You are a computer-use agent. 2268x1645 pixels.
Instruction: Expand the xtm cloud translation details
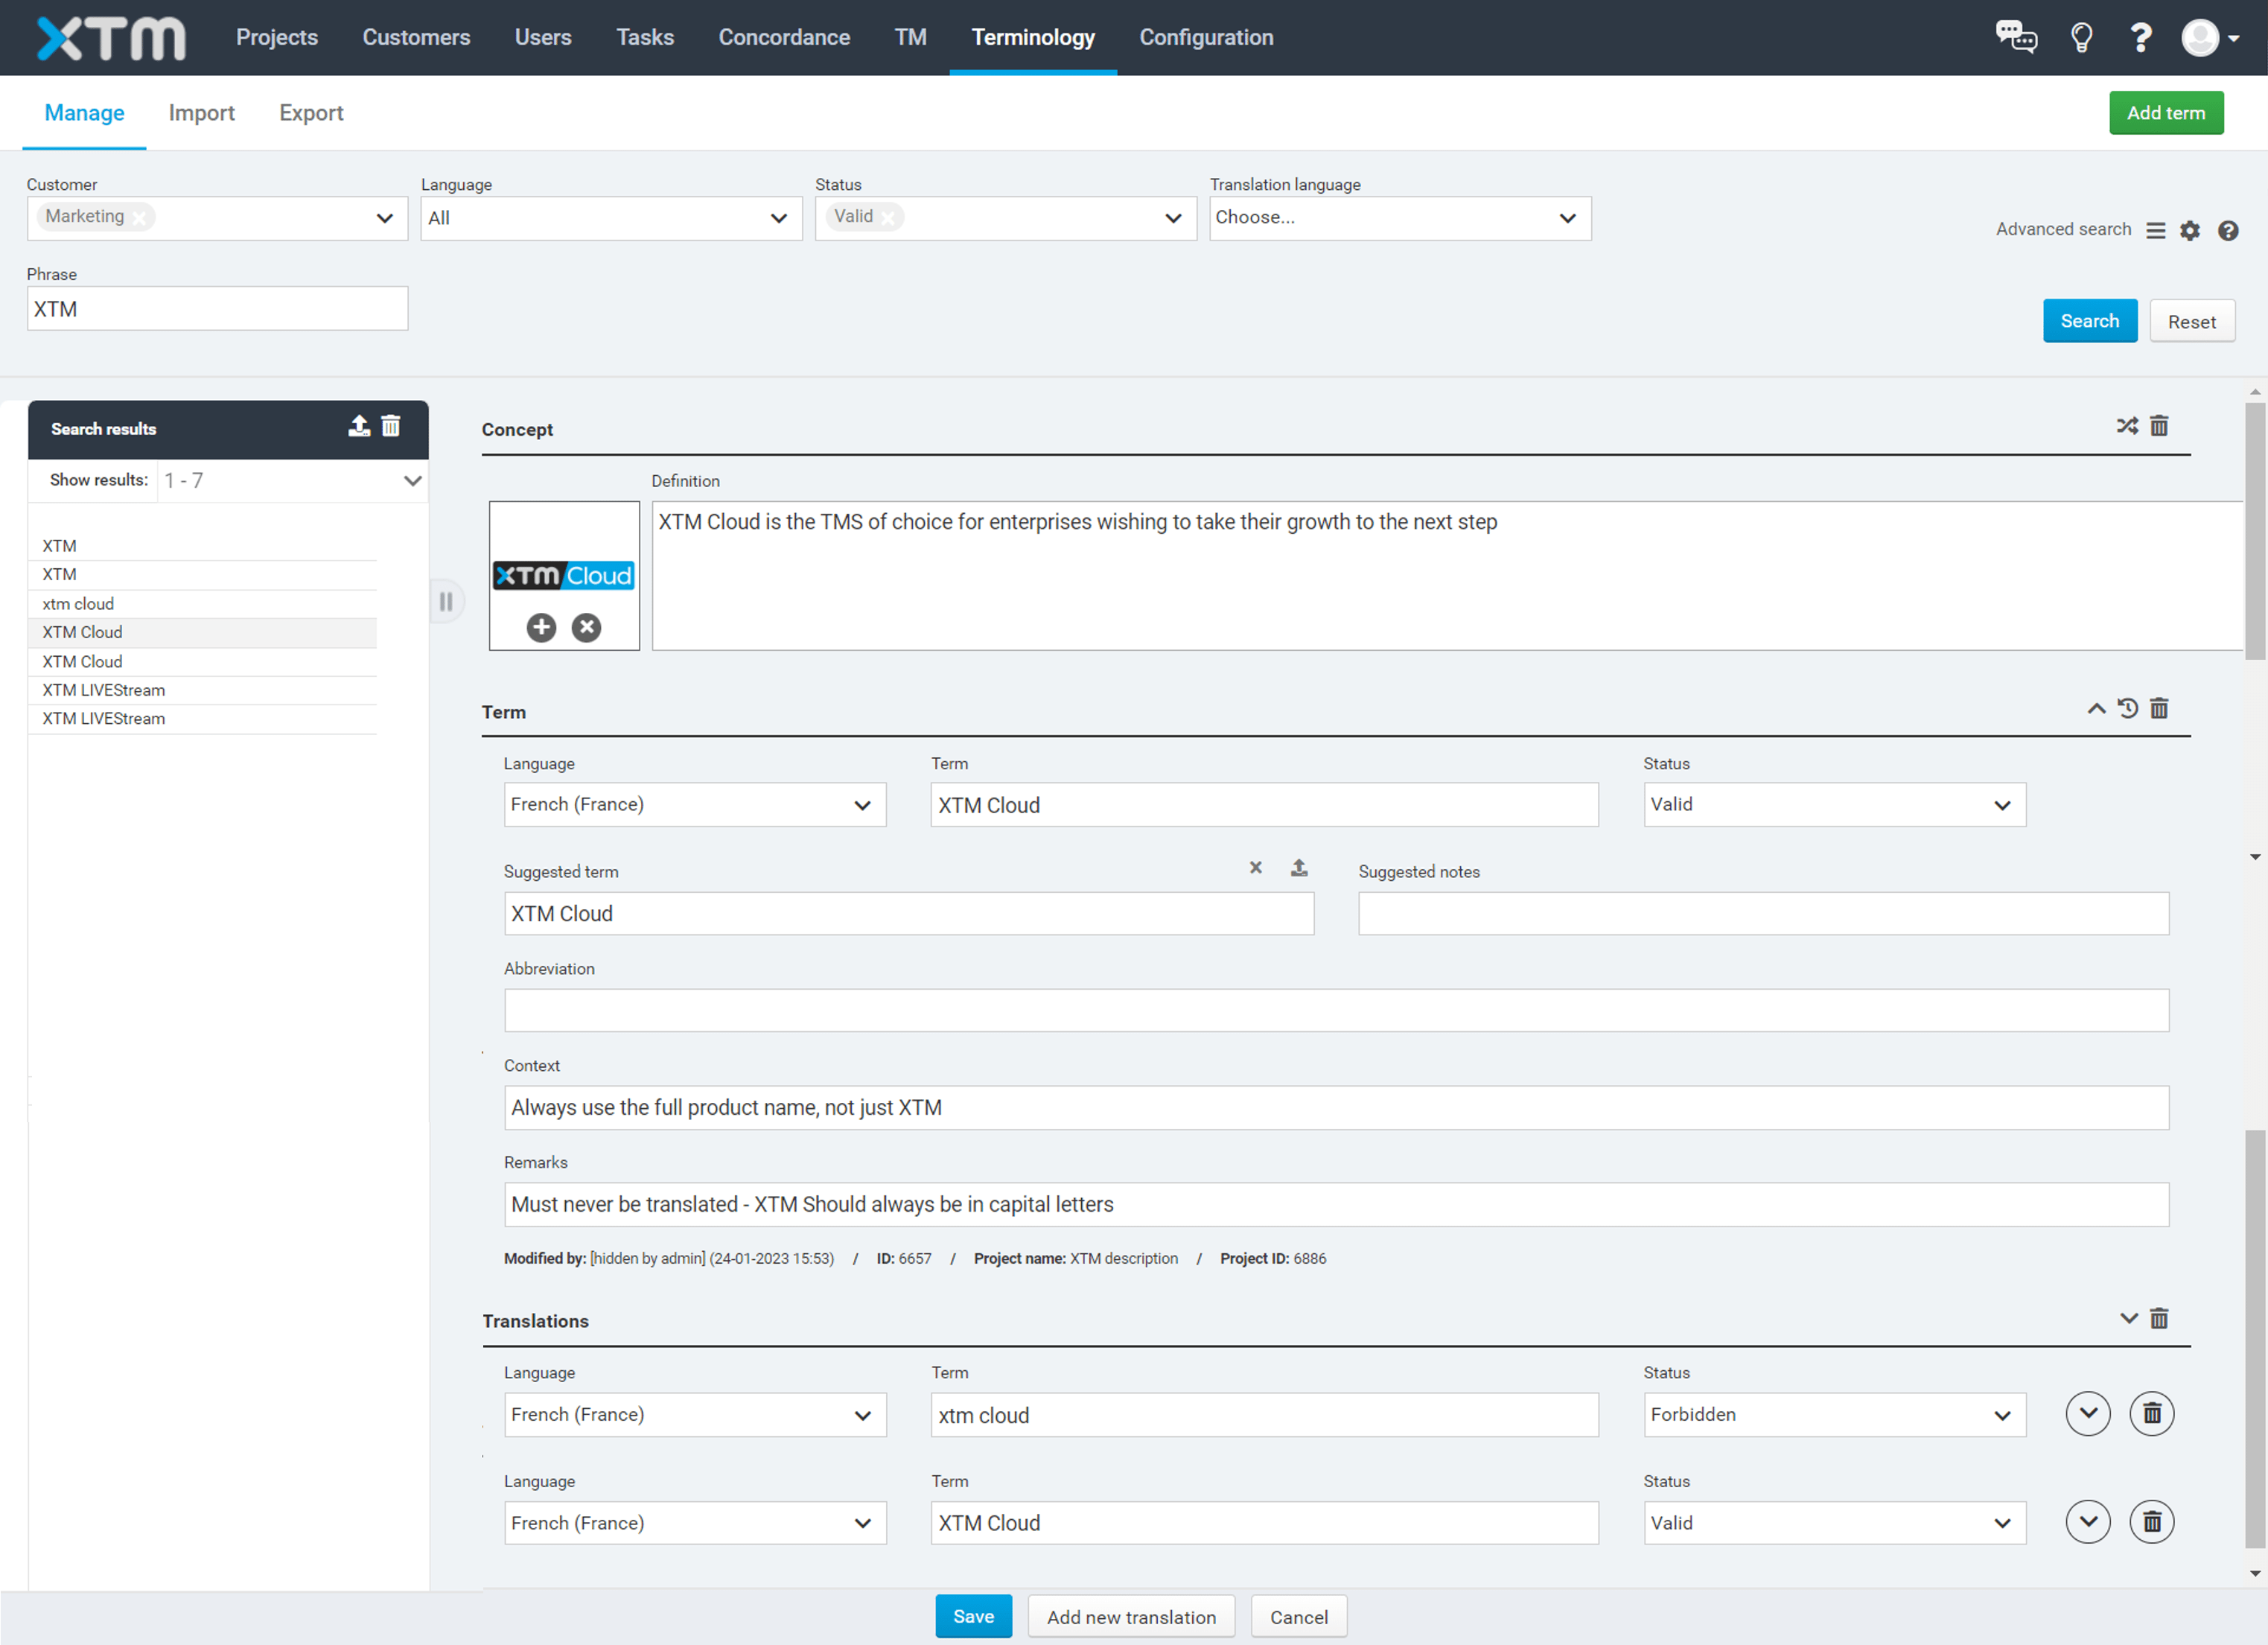[x=2088, y=1414]
